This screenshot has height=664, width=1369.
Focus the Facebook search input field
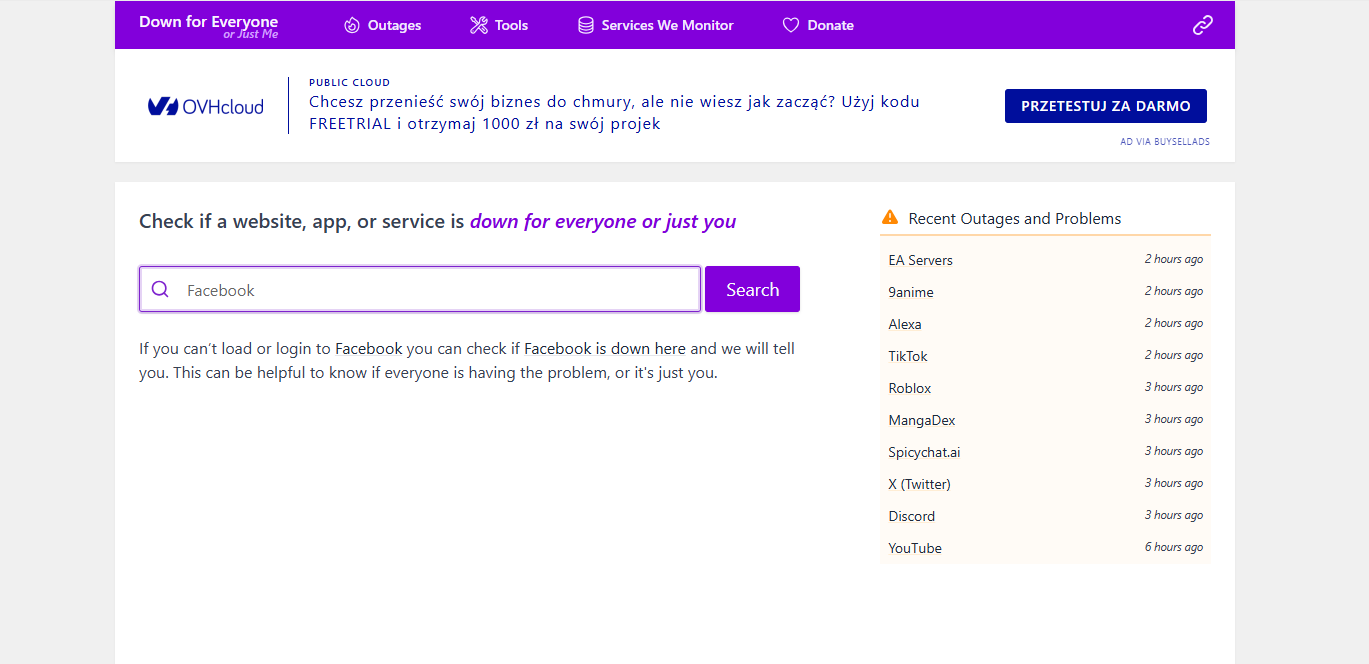[x=440, y=290]
